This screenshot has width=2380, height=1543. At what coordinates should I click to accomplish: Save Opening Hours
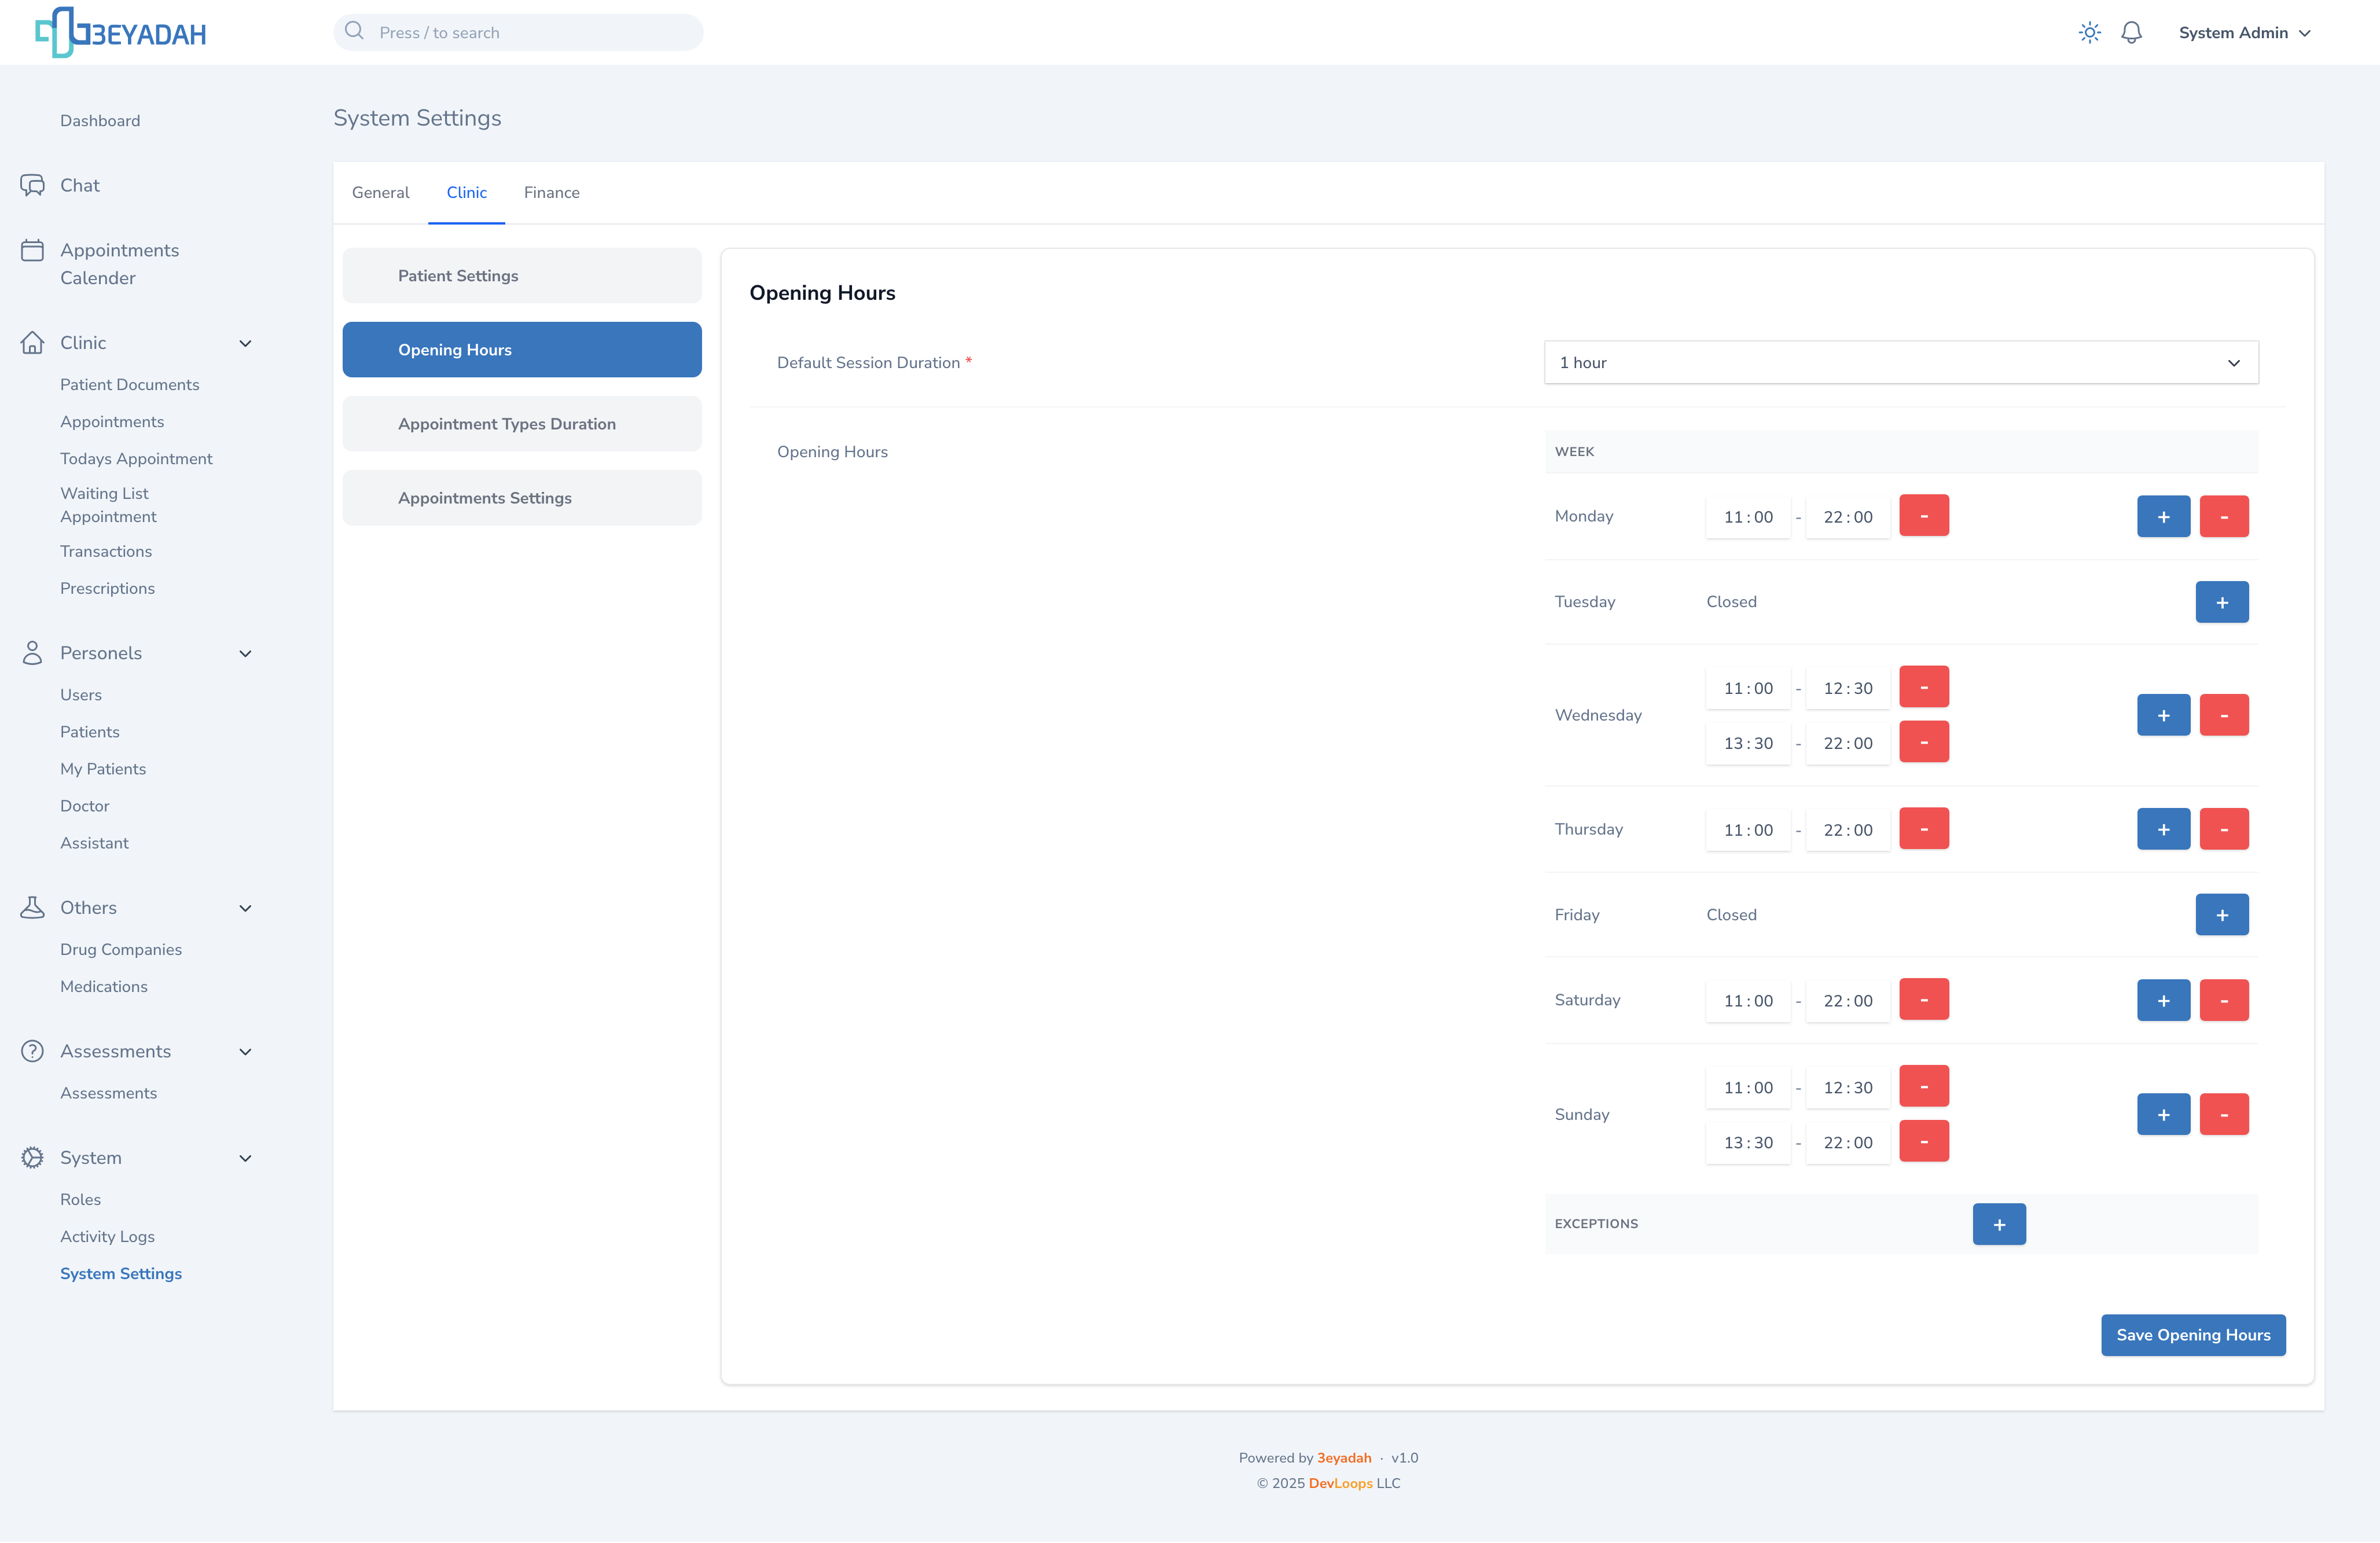[2192, 1335]
